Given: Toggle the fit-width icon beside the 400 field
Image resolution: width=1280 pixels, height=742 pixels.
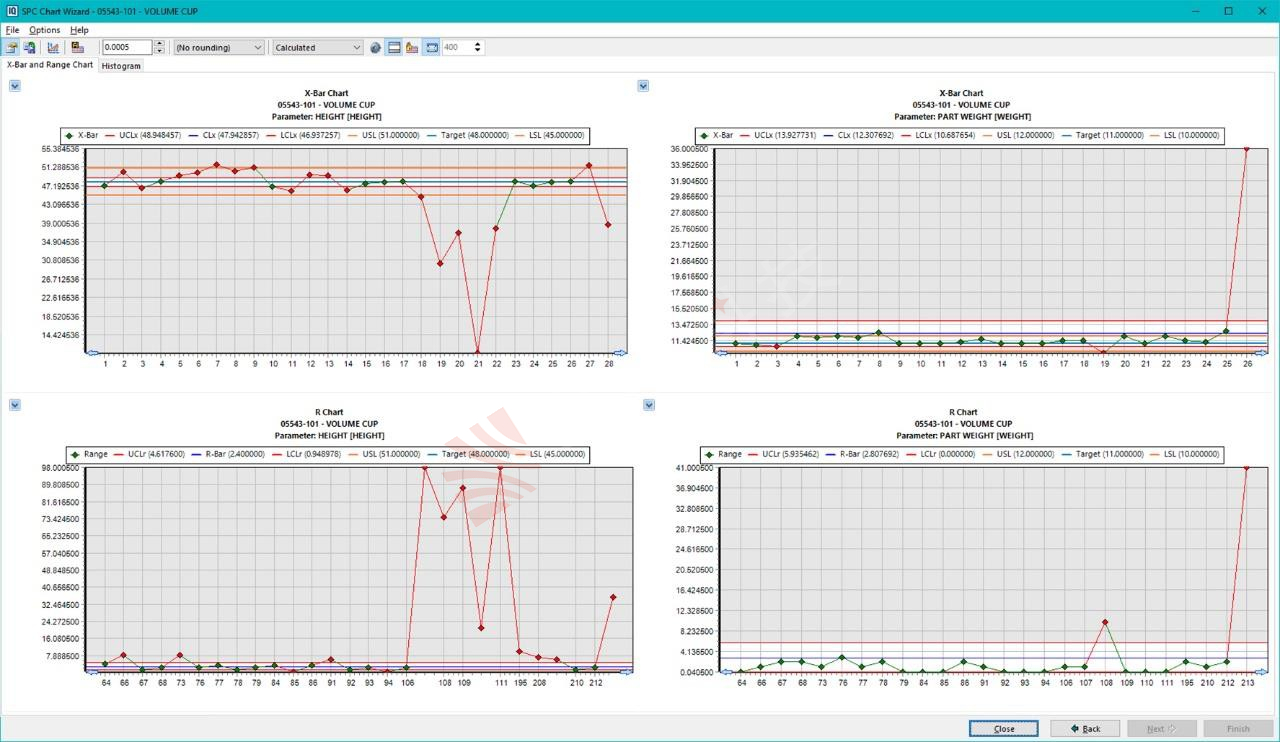Looking at the screenshot, I should tap(432, 47).
